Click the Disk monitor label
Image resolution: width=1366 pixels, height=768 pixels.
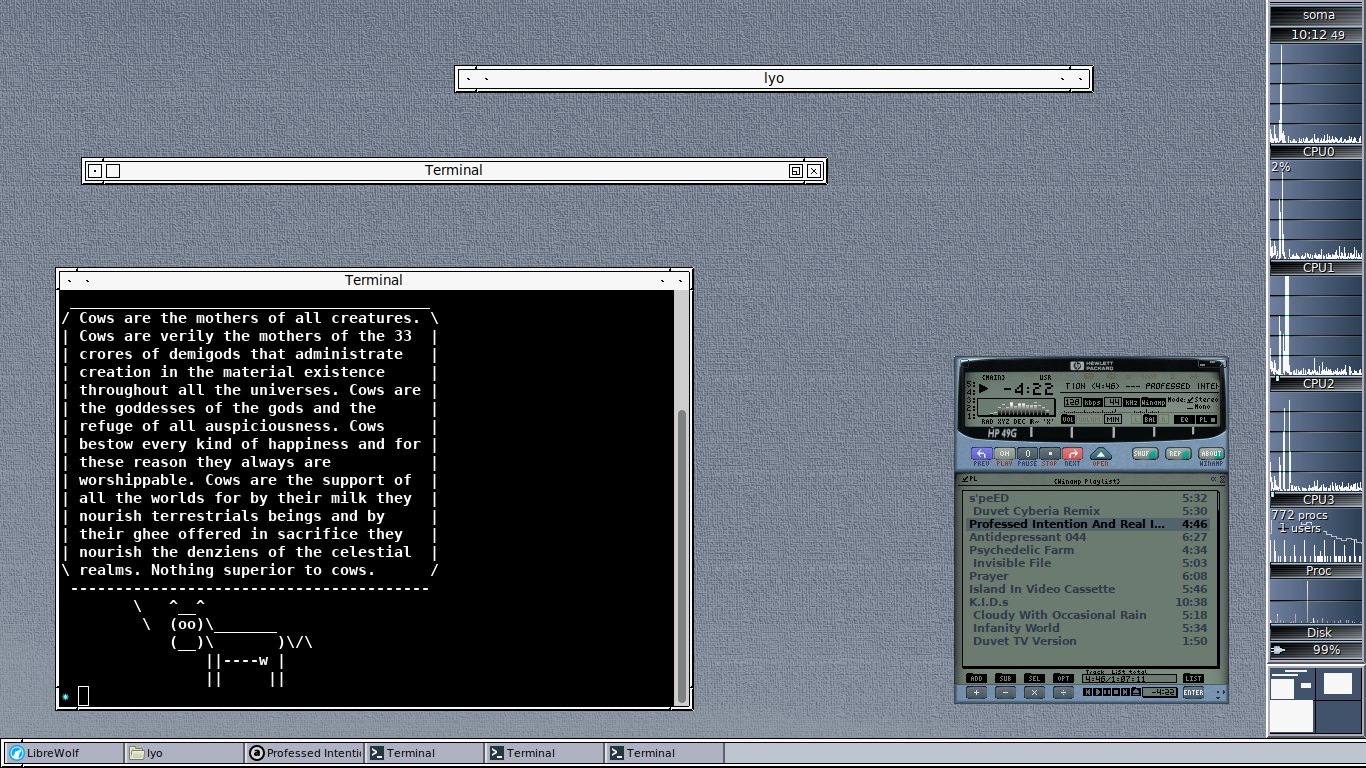click(1318, 633)
